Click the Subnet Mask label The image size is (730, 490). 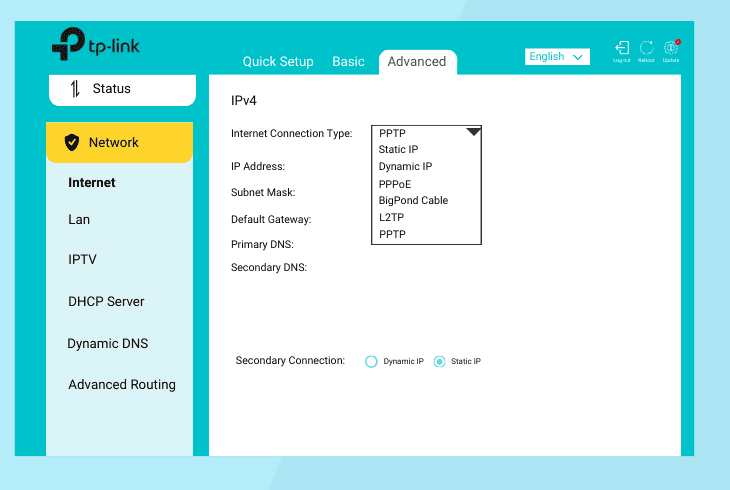tap(263, 193)
